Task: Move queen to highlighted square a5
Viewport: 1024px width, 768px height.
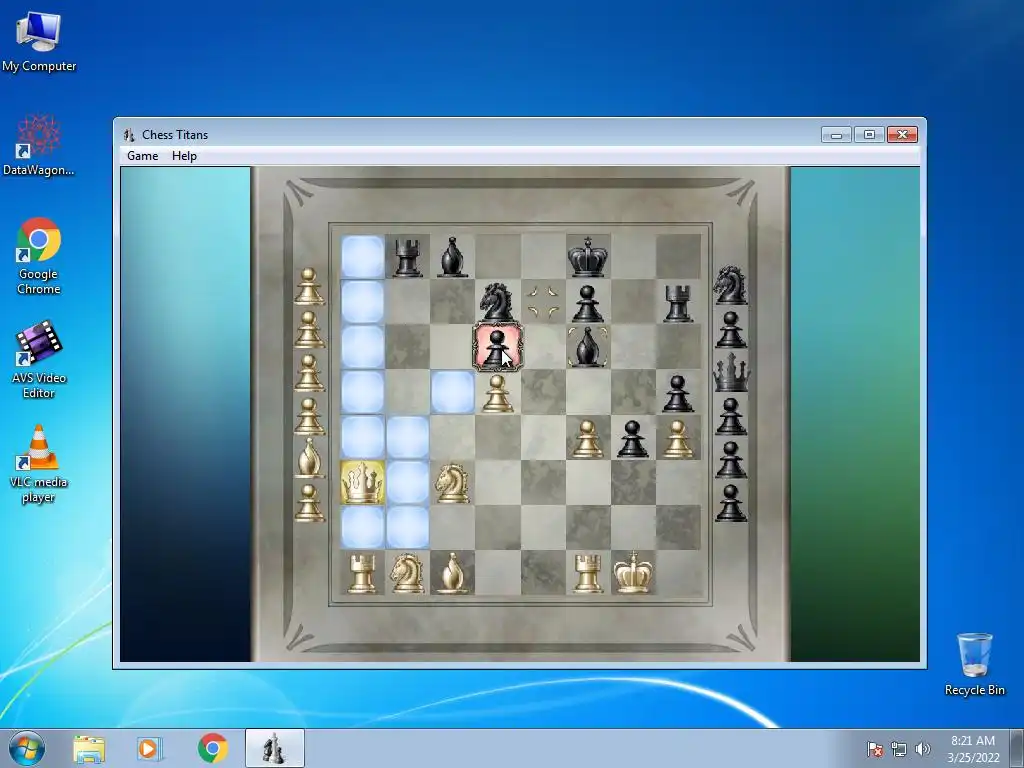Action: pyautogui.click(x=362, y=392)
